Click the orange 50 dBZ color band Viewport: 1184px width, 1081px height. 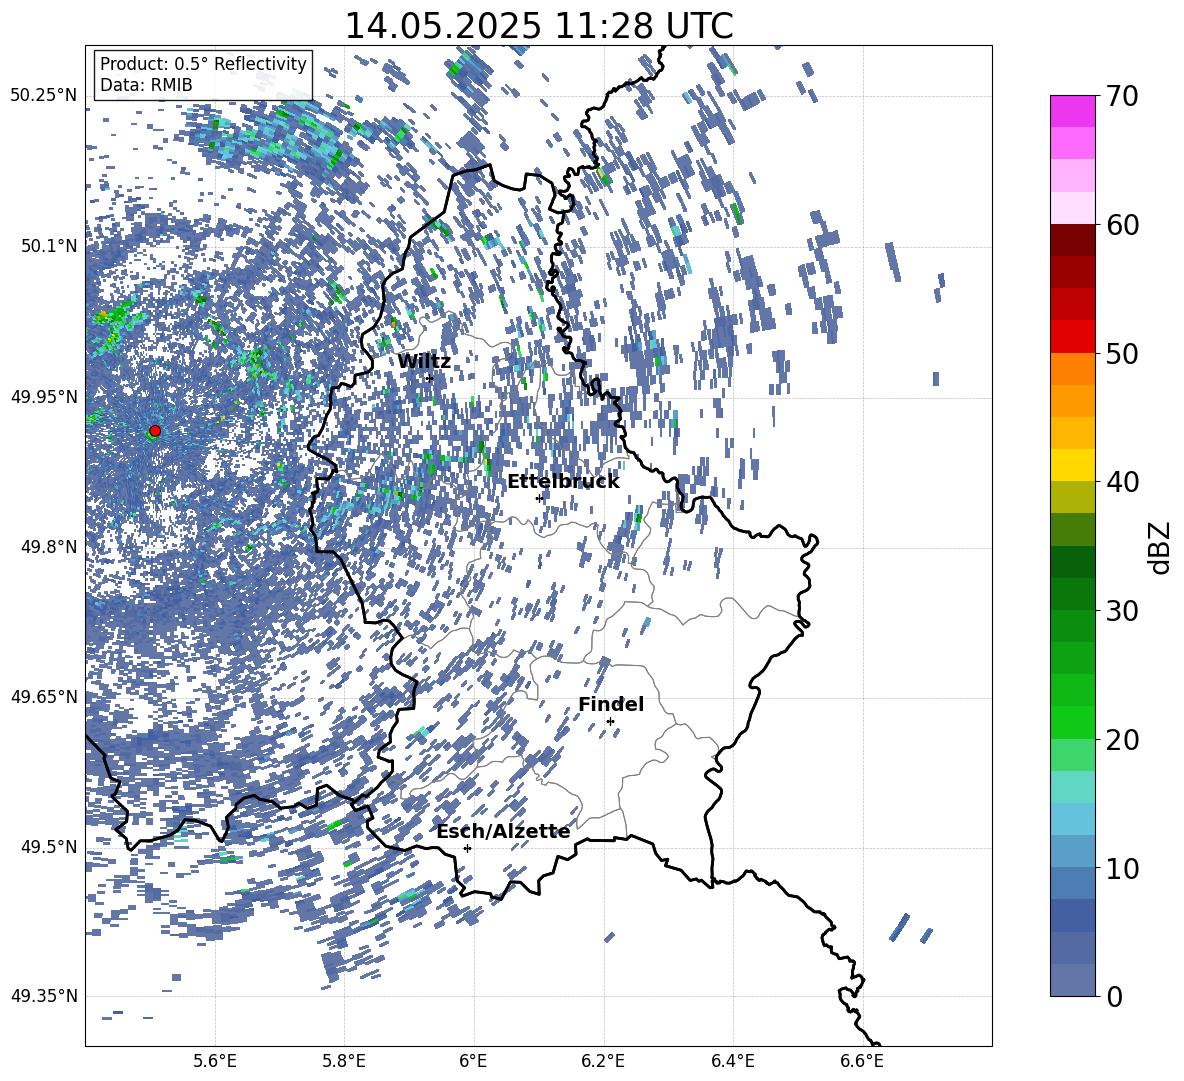pos(1072,369)
